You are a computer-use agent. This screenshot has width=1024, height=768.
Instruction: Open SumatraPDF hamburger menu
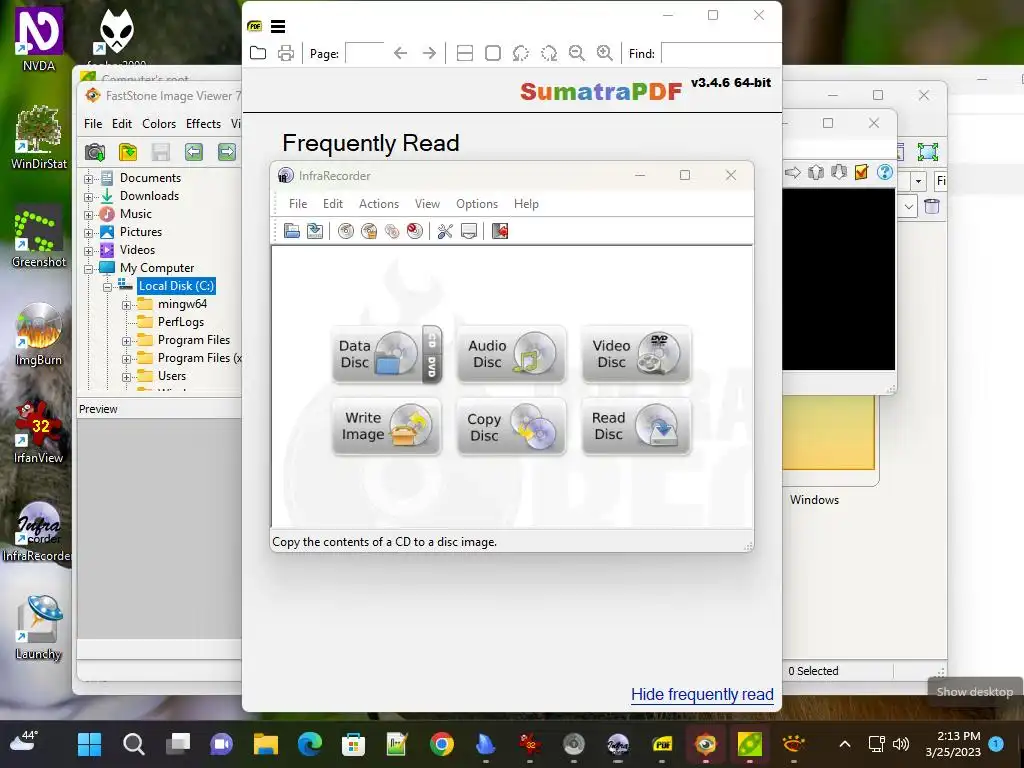[278, 26]
